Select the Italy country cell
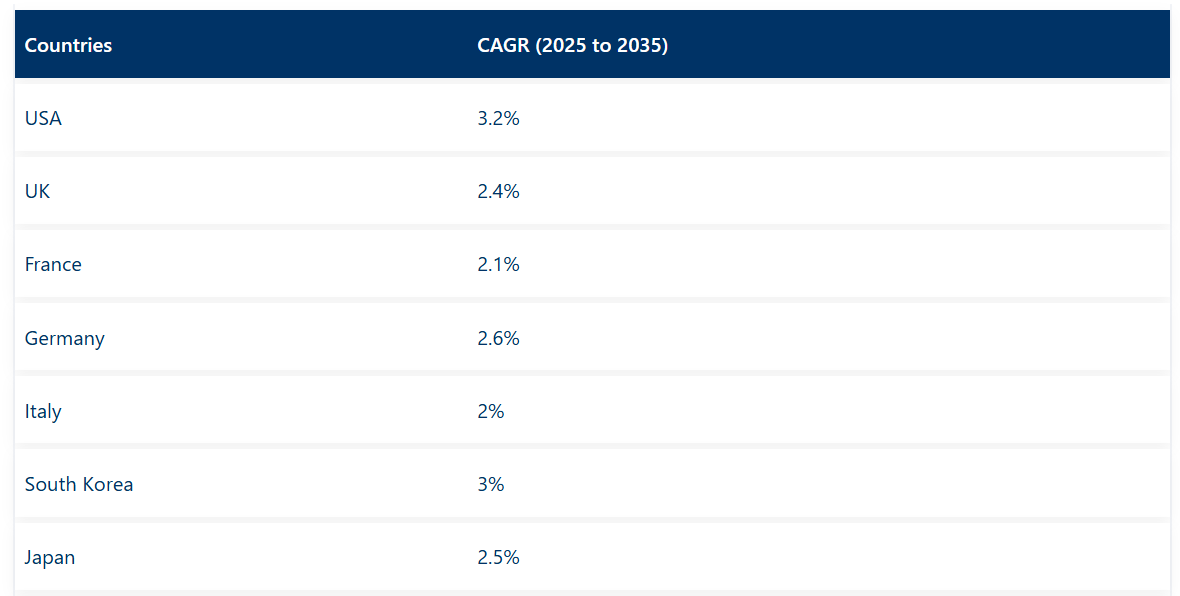This screenshot has width=1180, height=596. [x=43, y=411]
